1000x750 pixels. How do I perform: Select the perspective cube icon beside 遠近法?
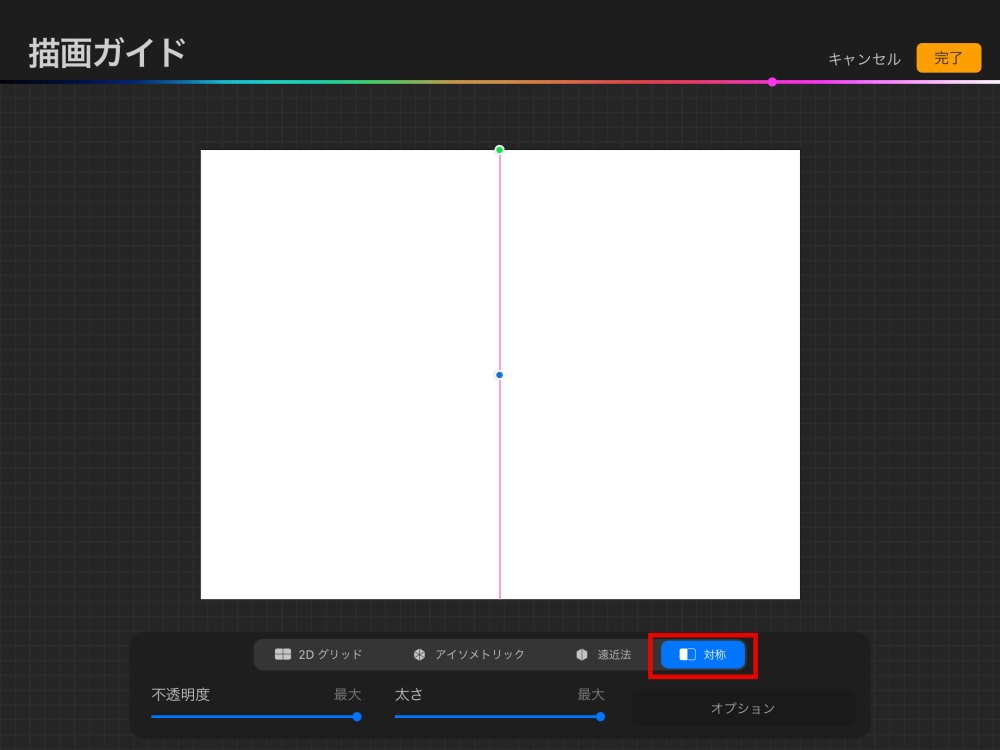pyautogui.click(x=582, y=655)
